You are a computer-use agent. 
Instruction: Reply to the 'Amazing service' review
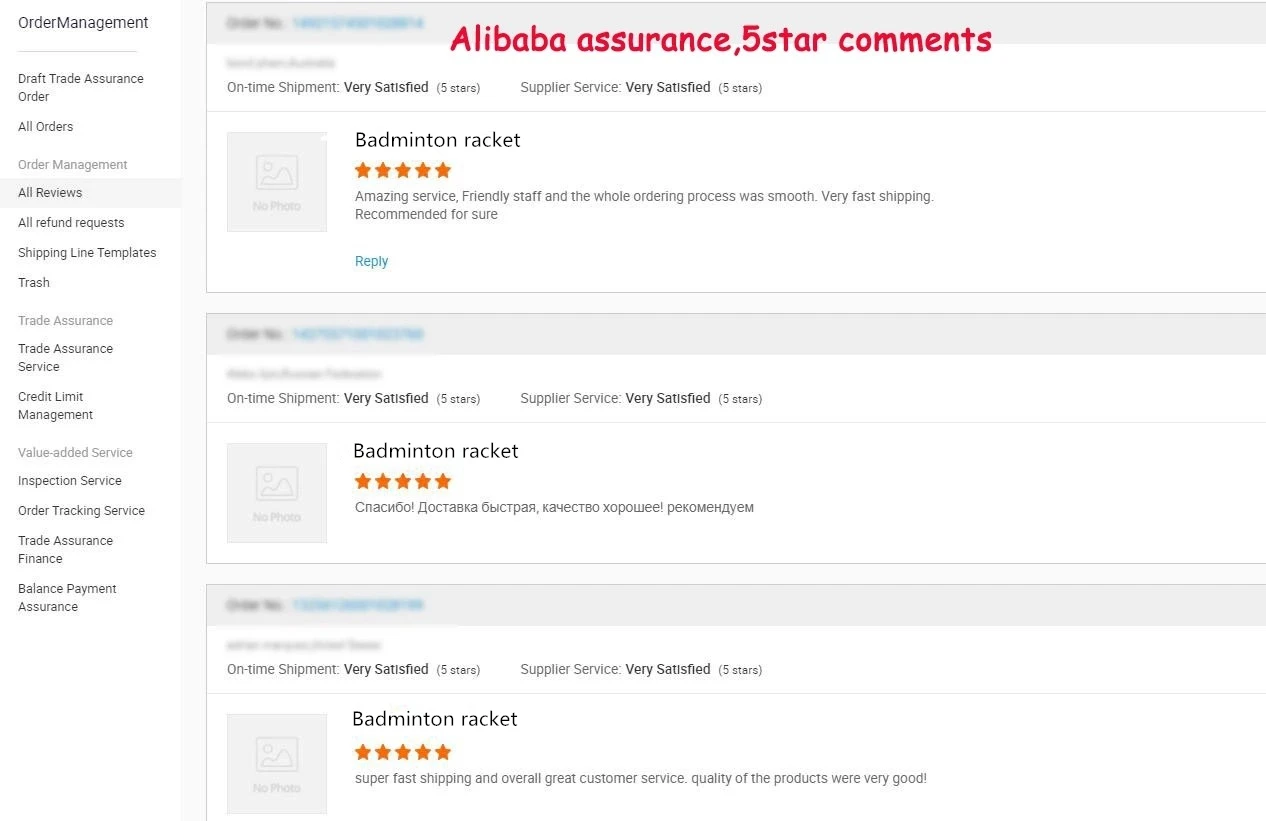coord(371,261)
